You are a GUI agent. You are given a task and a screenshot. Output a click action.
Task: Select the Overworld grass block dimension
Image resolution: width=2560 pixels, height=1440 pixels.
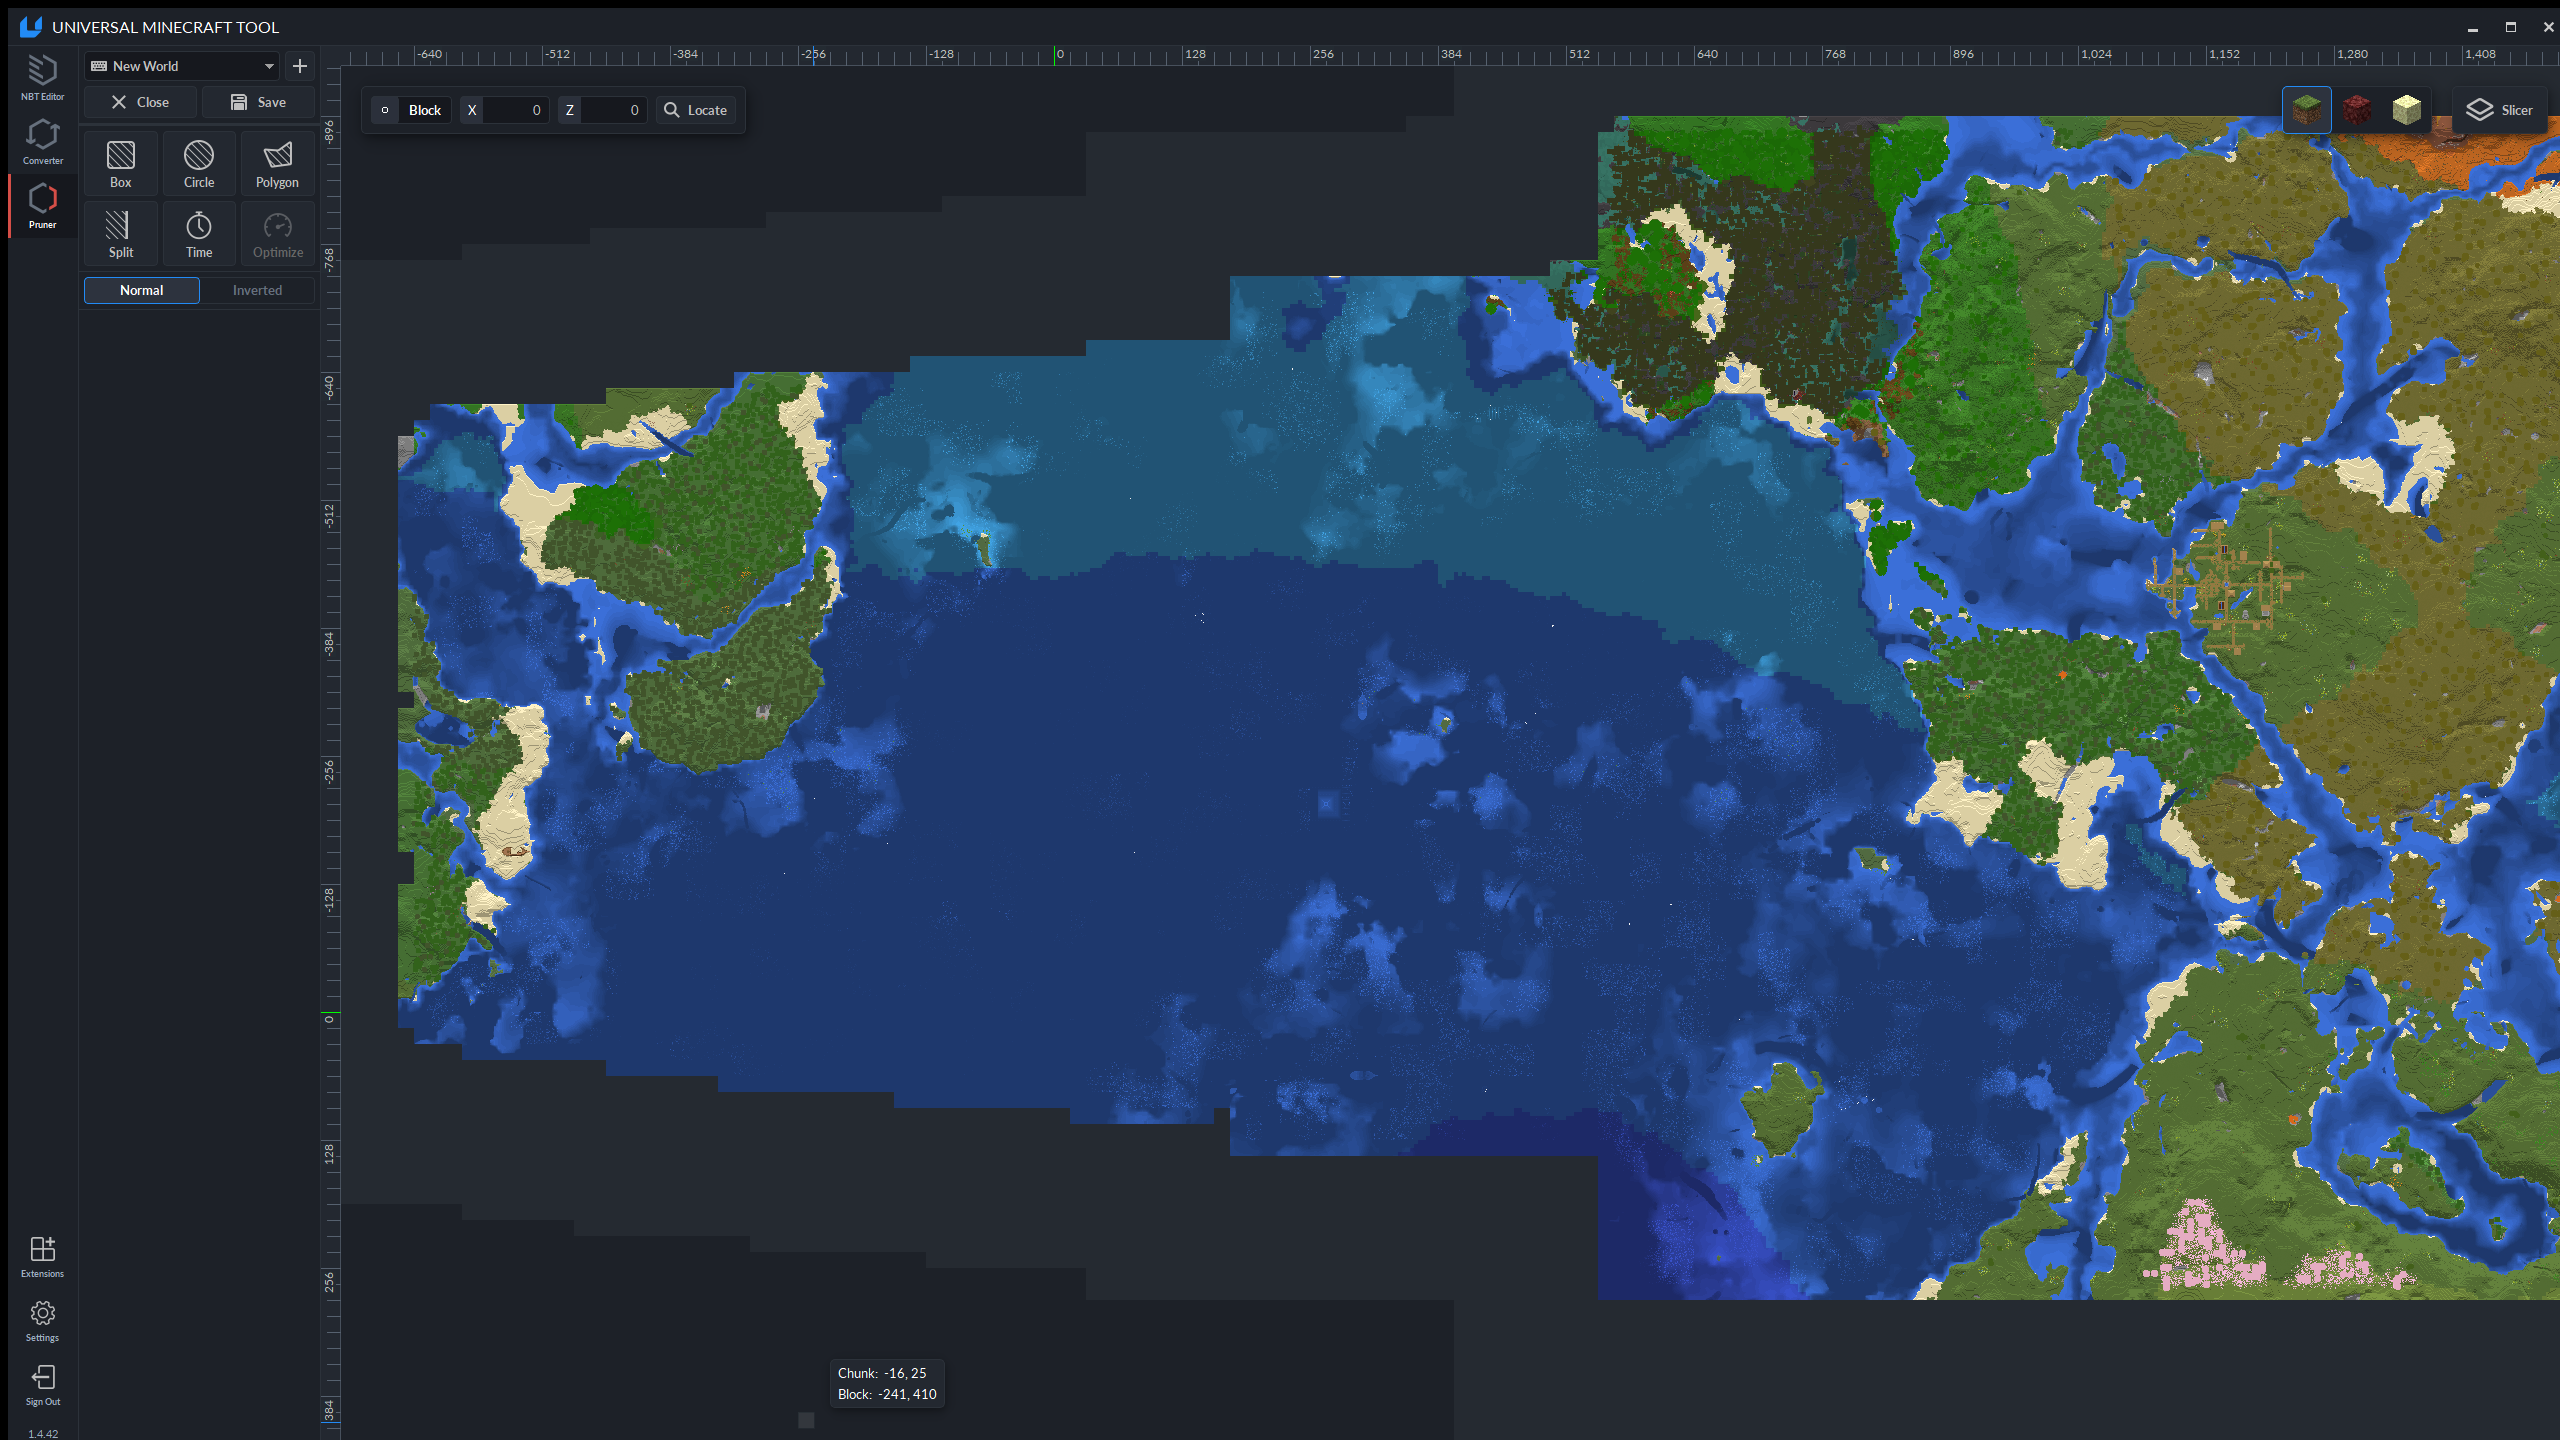(2306, 110)
